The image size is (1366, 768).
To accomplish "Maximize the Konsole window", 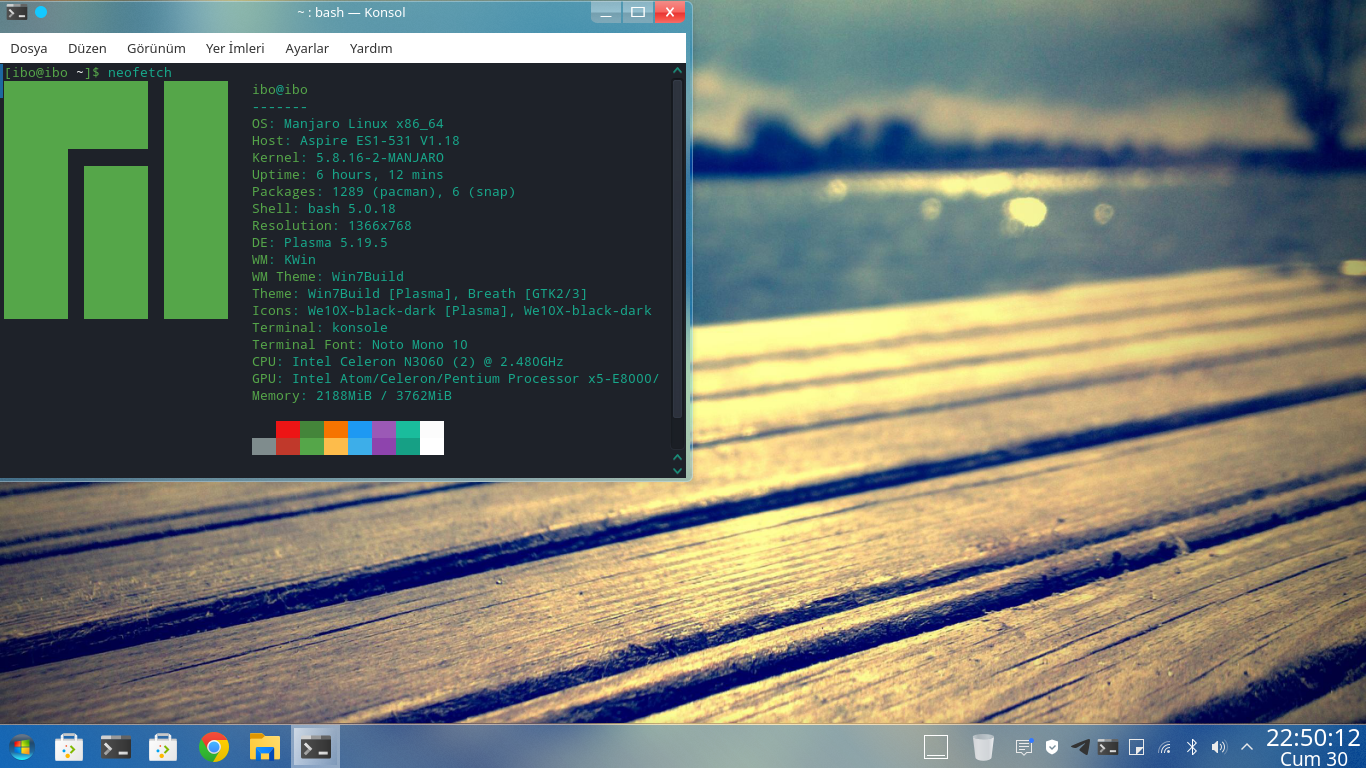I will (x=637, y=12).
